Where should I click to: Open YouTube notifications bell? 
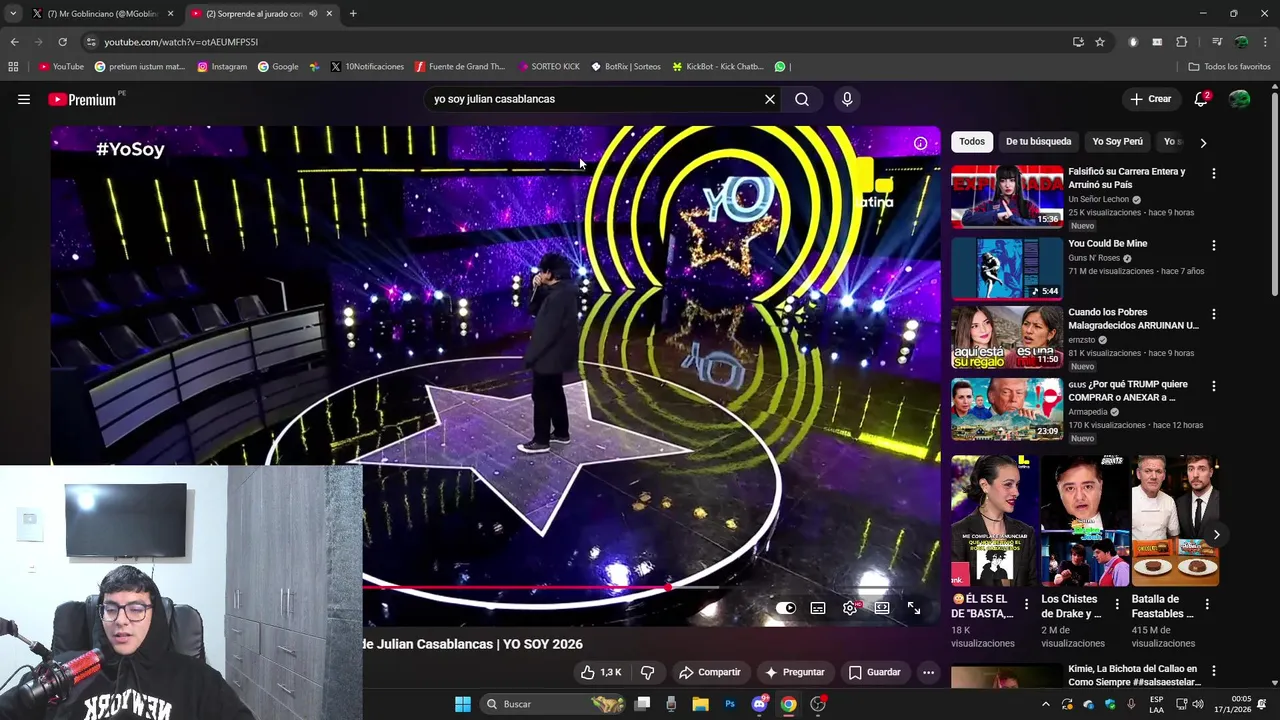click(x=1201, y=99)
